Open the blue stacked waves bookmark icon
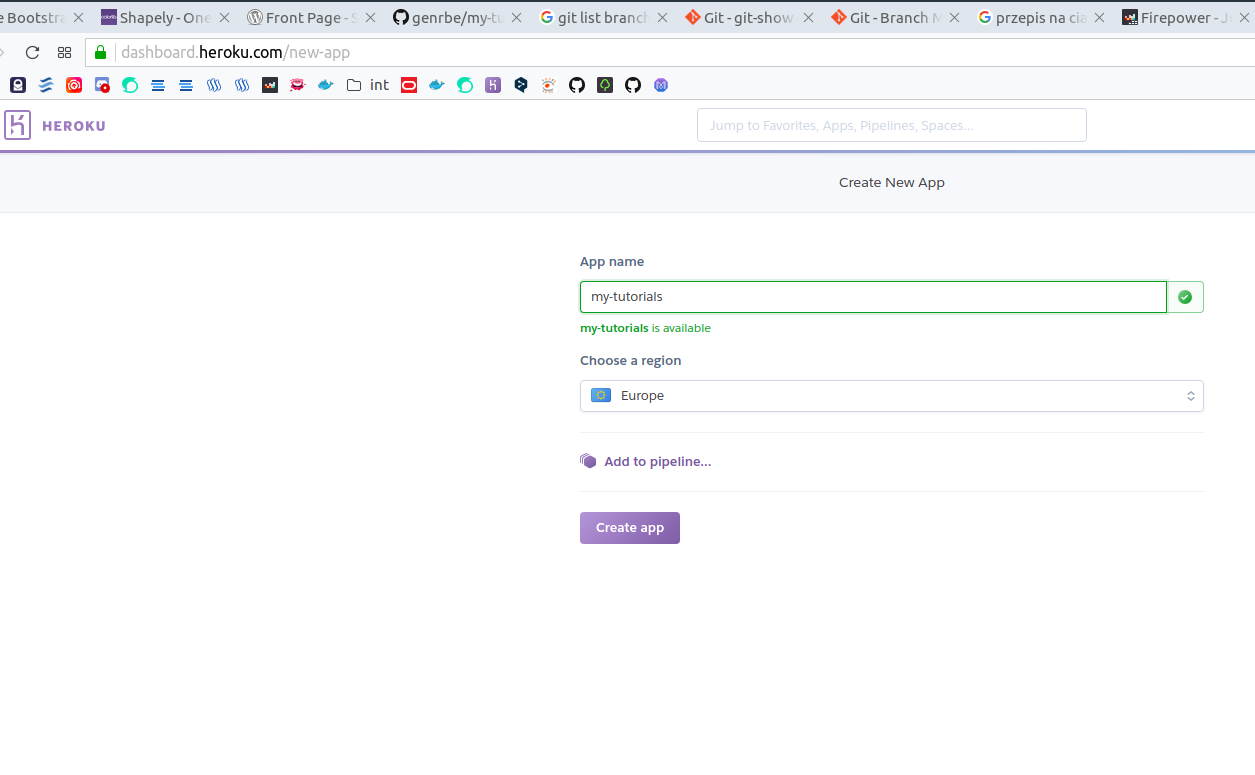1255x775 pixels. 46,85
